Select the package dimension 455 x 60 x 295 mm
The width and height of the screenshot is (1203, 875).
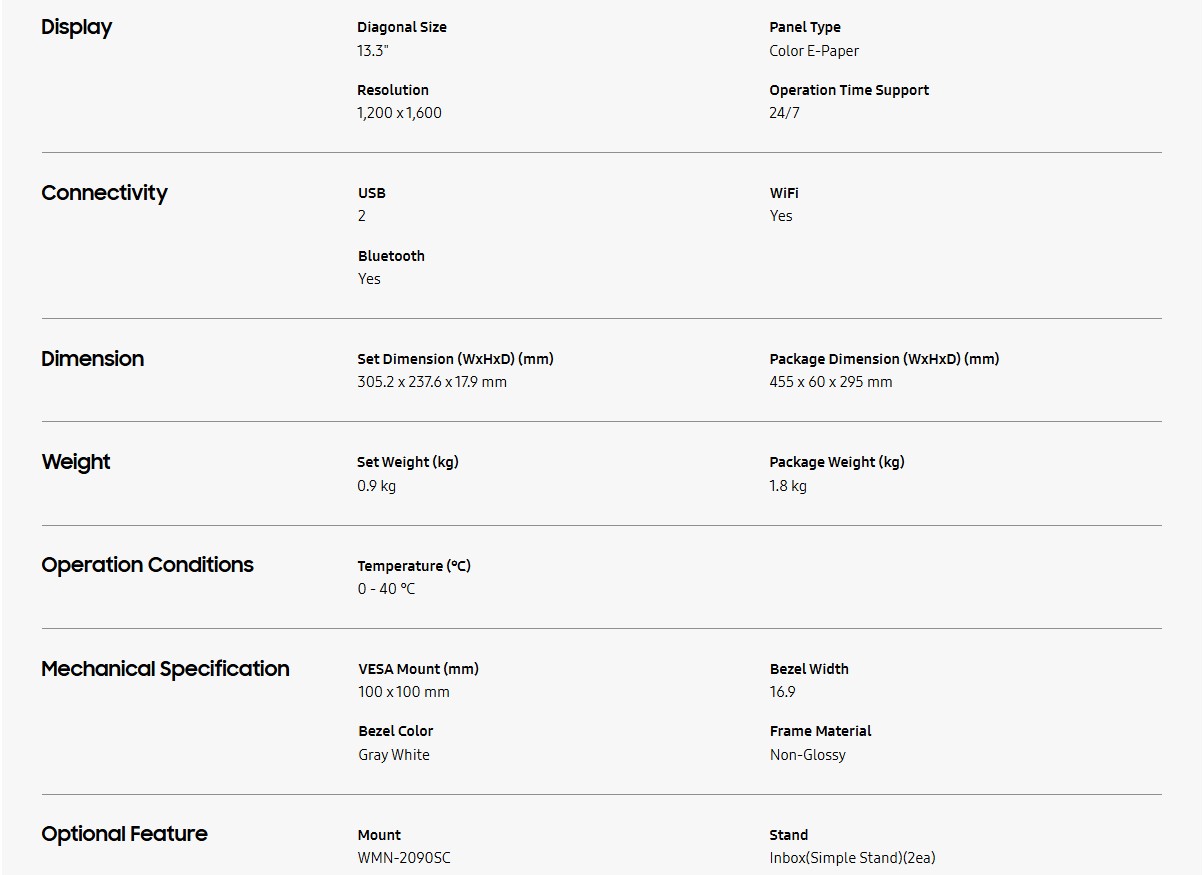tap(831, 382)
